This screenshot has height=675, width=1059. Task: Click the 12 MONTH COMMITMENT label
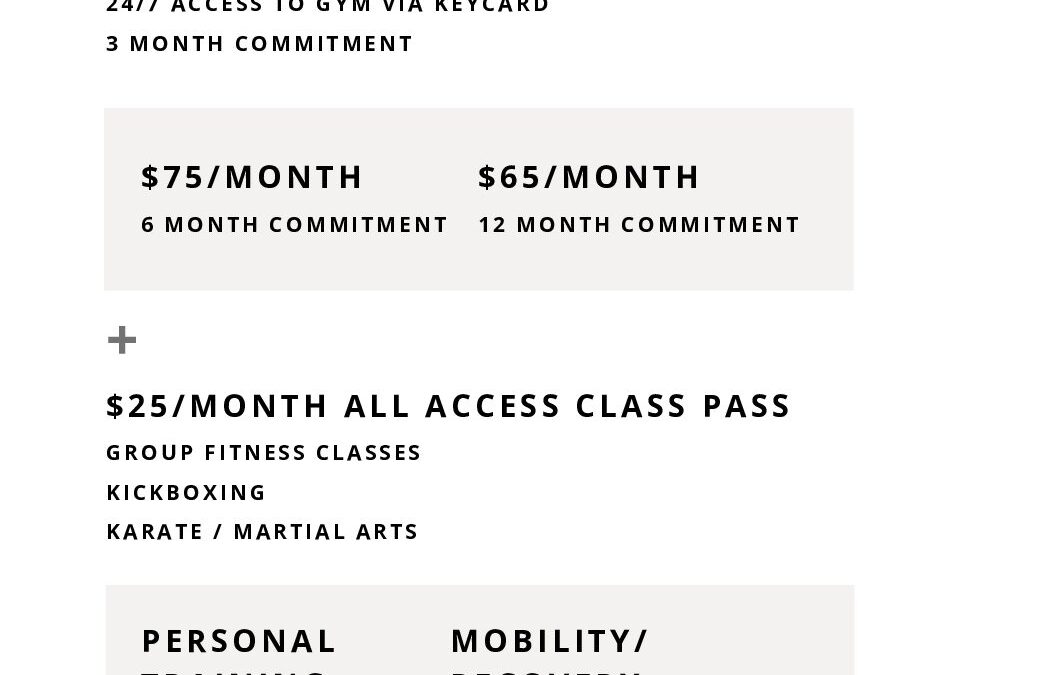click(x=639, y=224)
